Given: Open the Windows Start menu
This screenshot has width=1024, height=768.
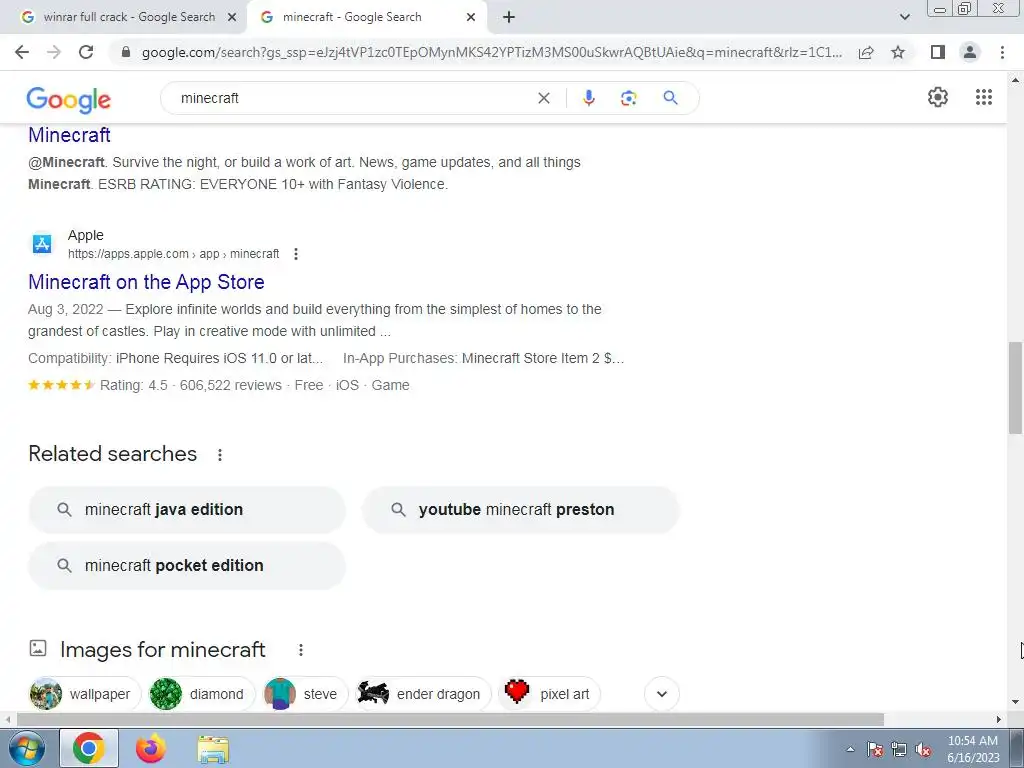Looking at the screenshot, I should [x=25, y=749].
